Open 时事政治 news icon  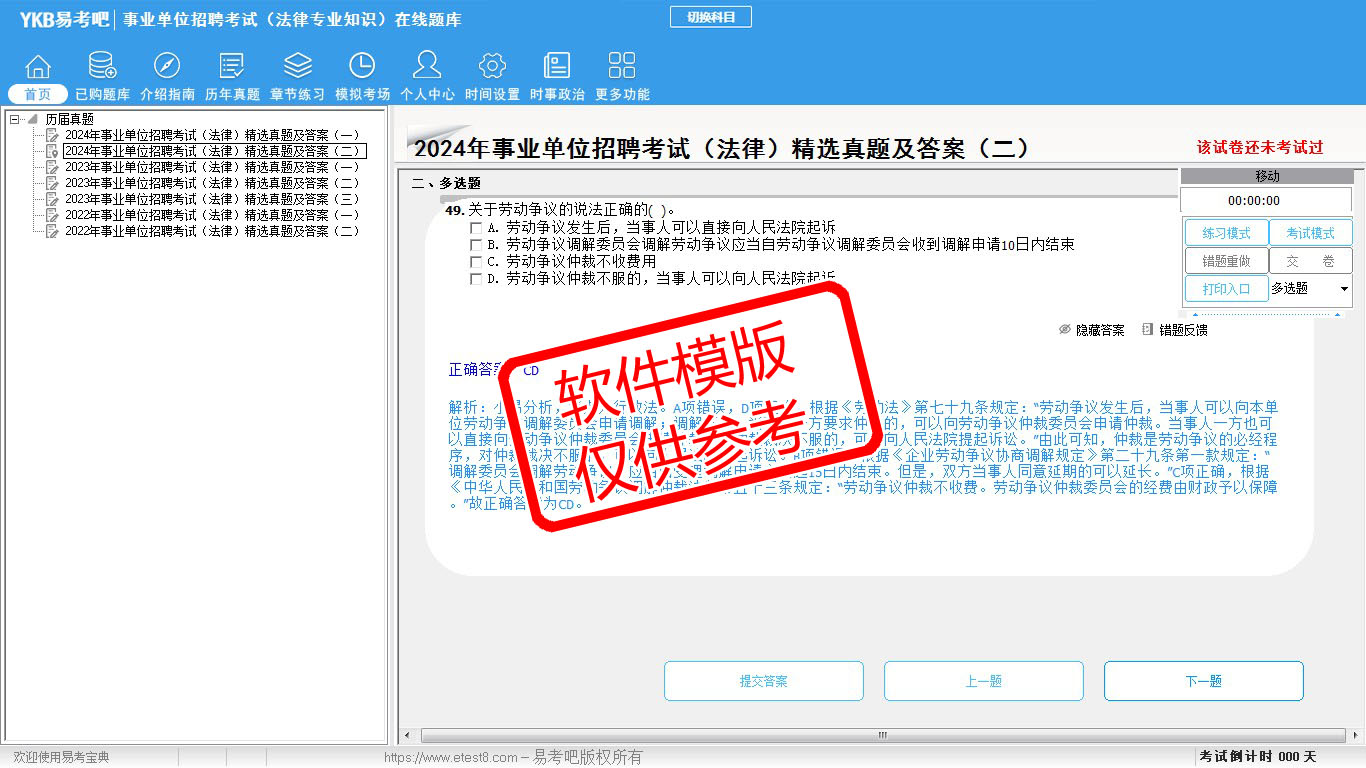(x=557, y=67)
